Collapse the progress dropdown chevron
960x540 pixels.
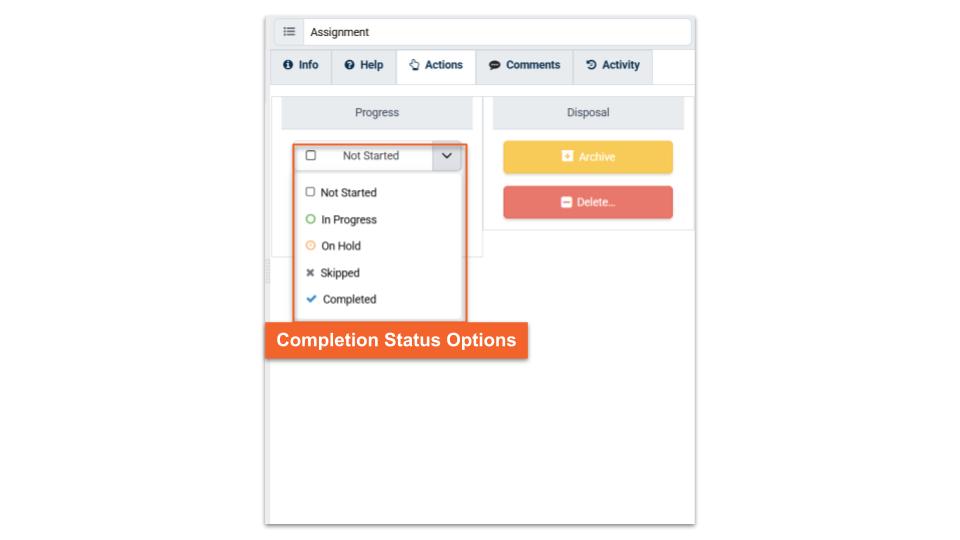446,156
